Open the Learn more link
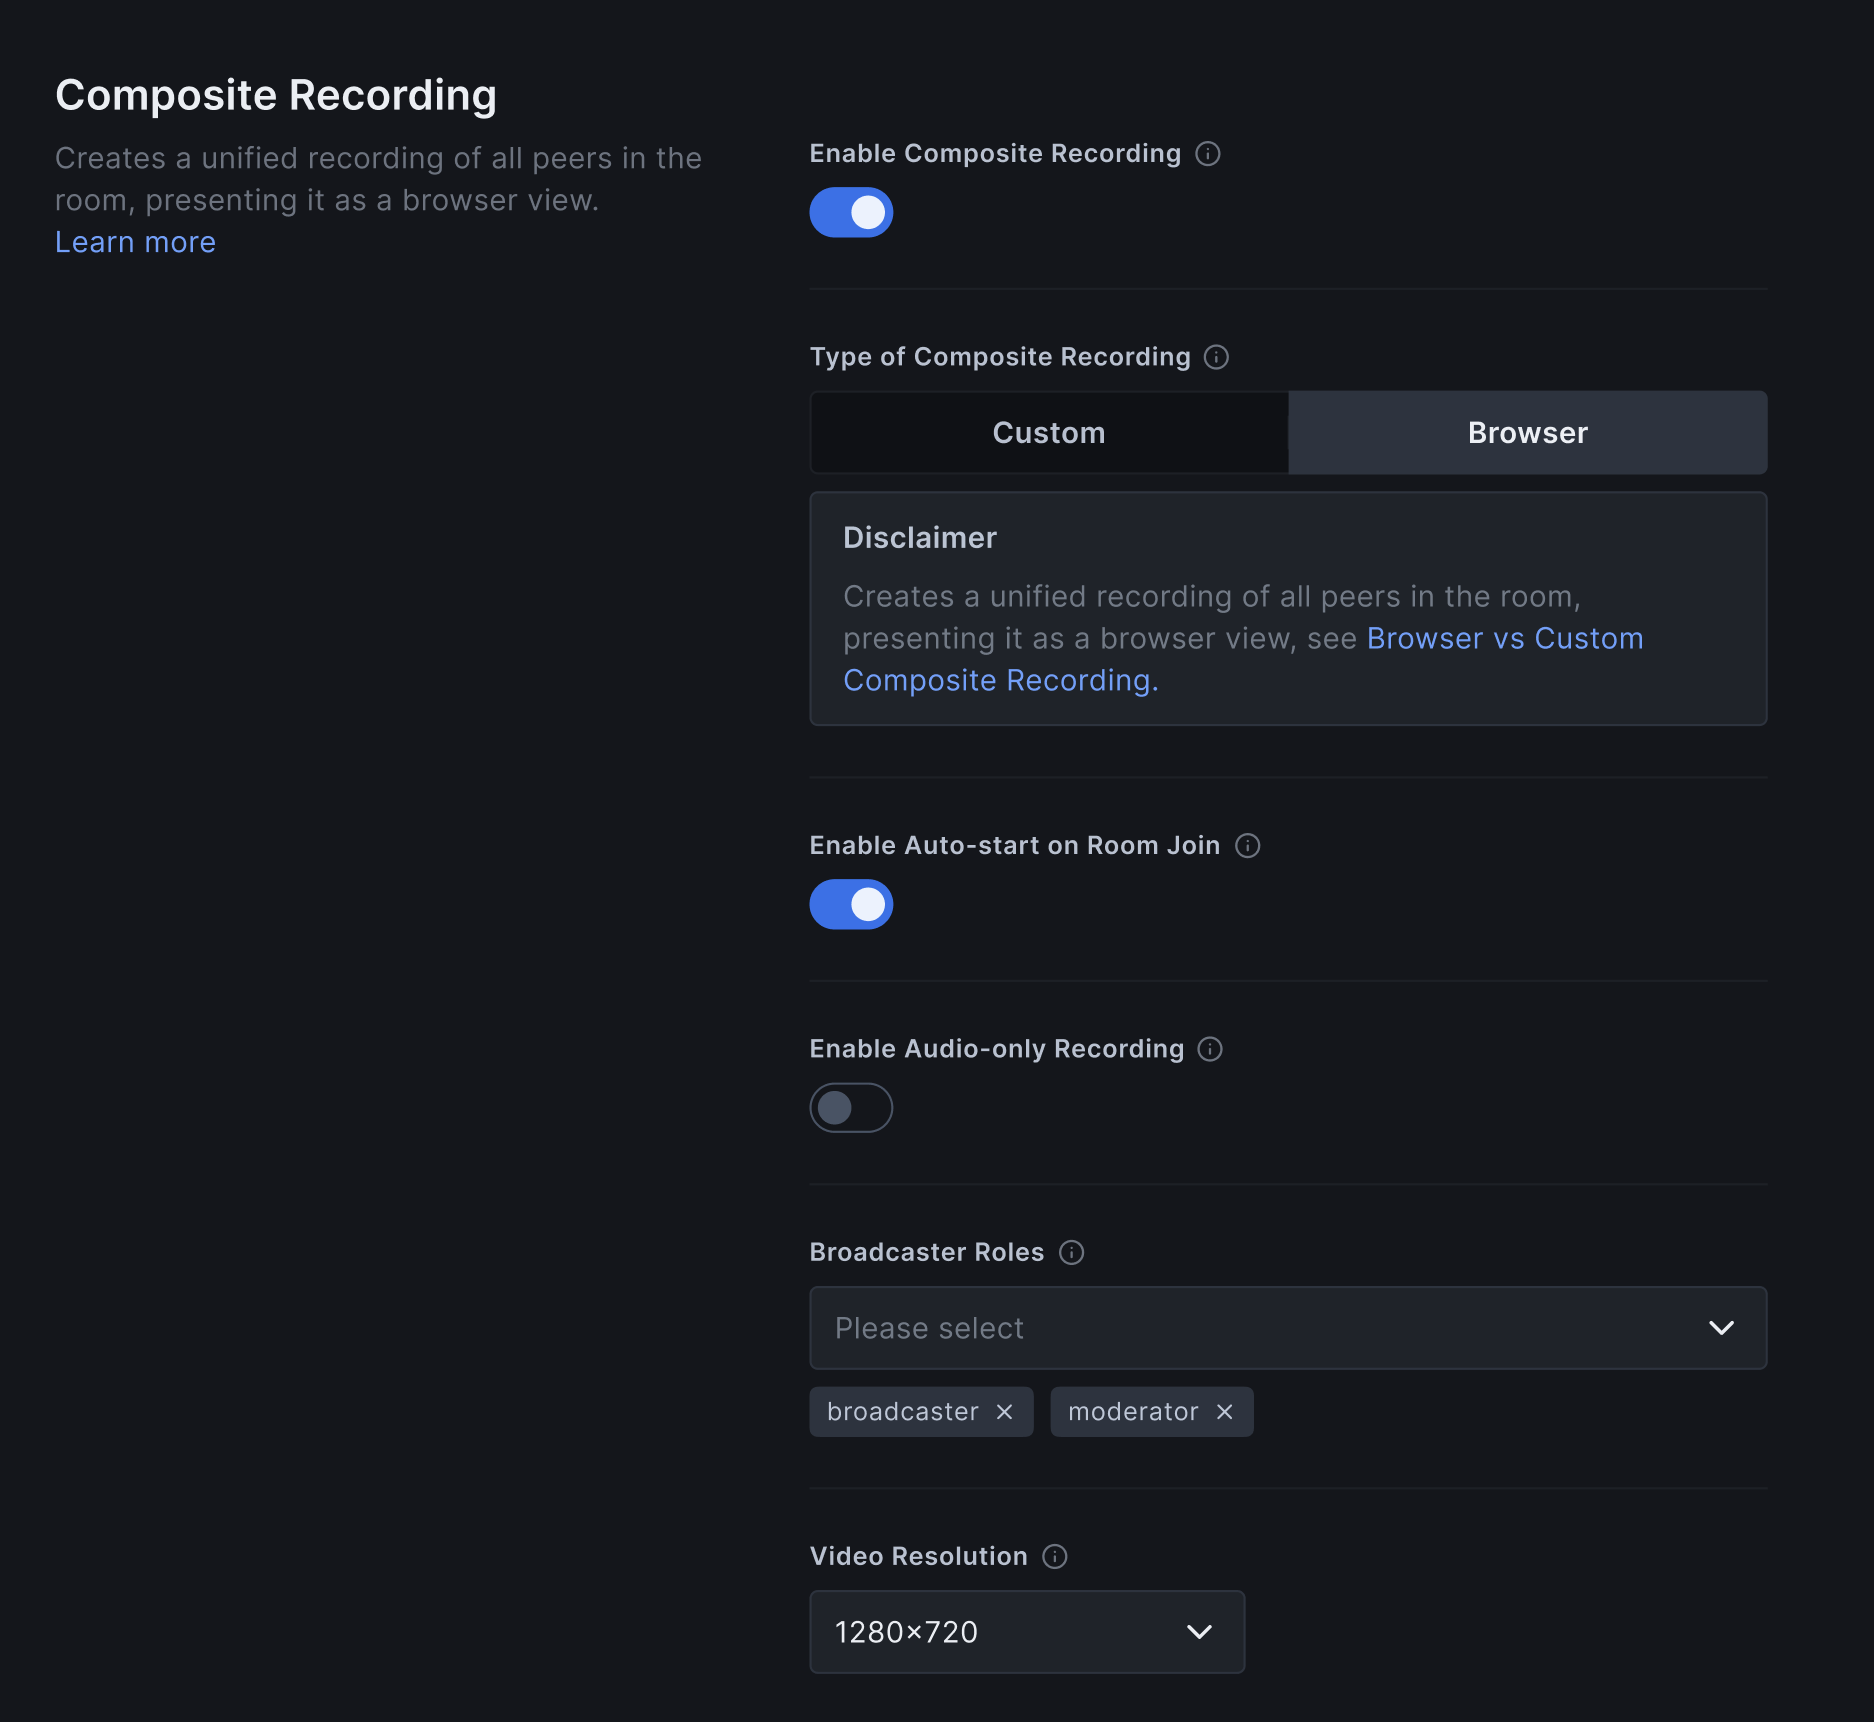The image size is (1874, 1722). 135,243
